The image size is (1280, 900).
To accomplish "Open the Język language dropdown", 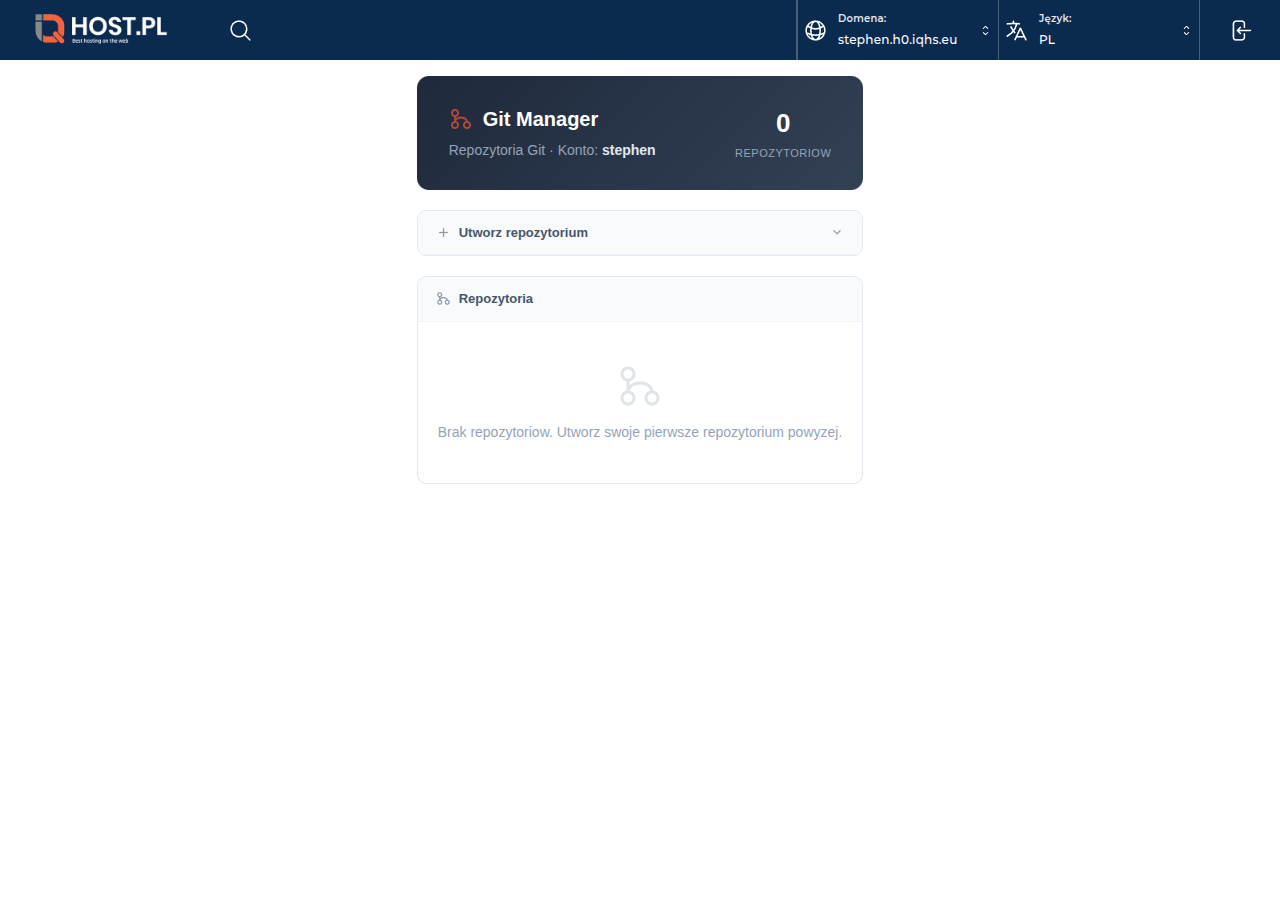I will coord(1187,31).
